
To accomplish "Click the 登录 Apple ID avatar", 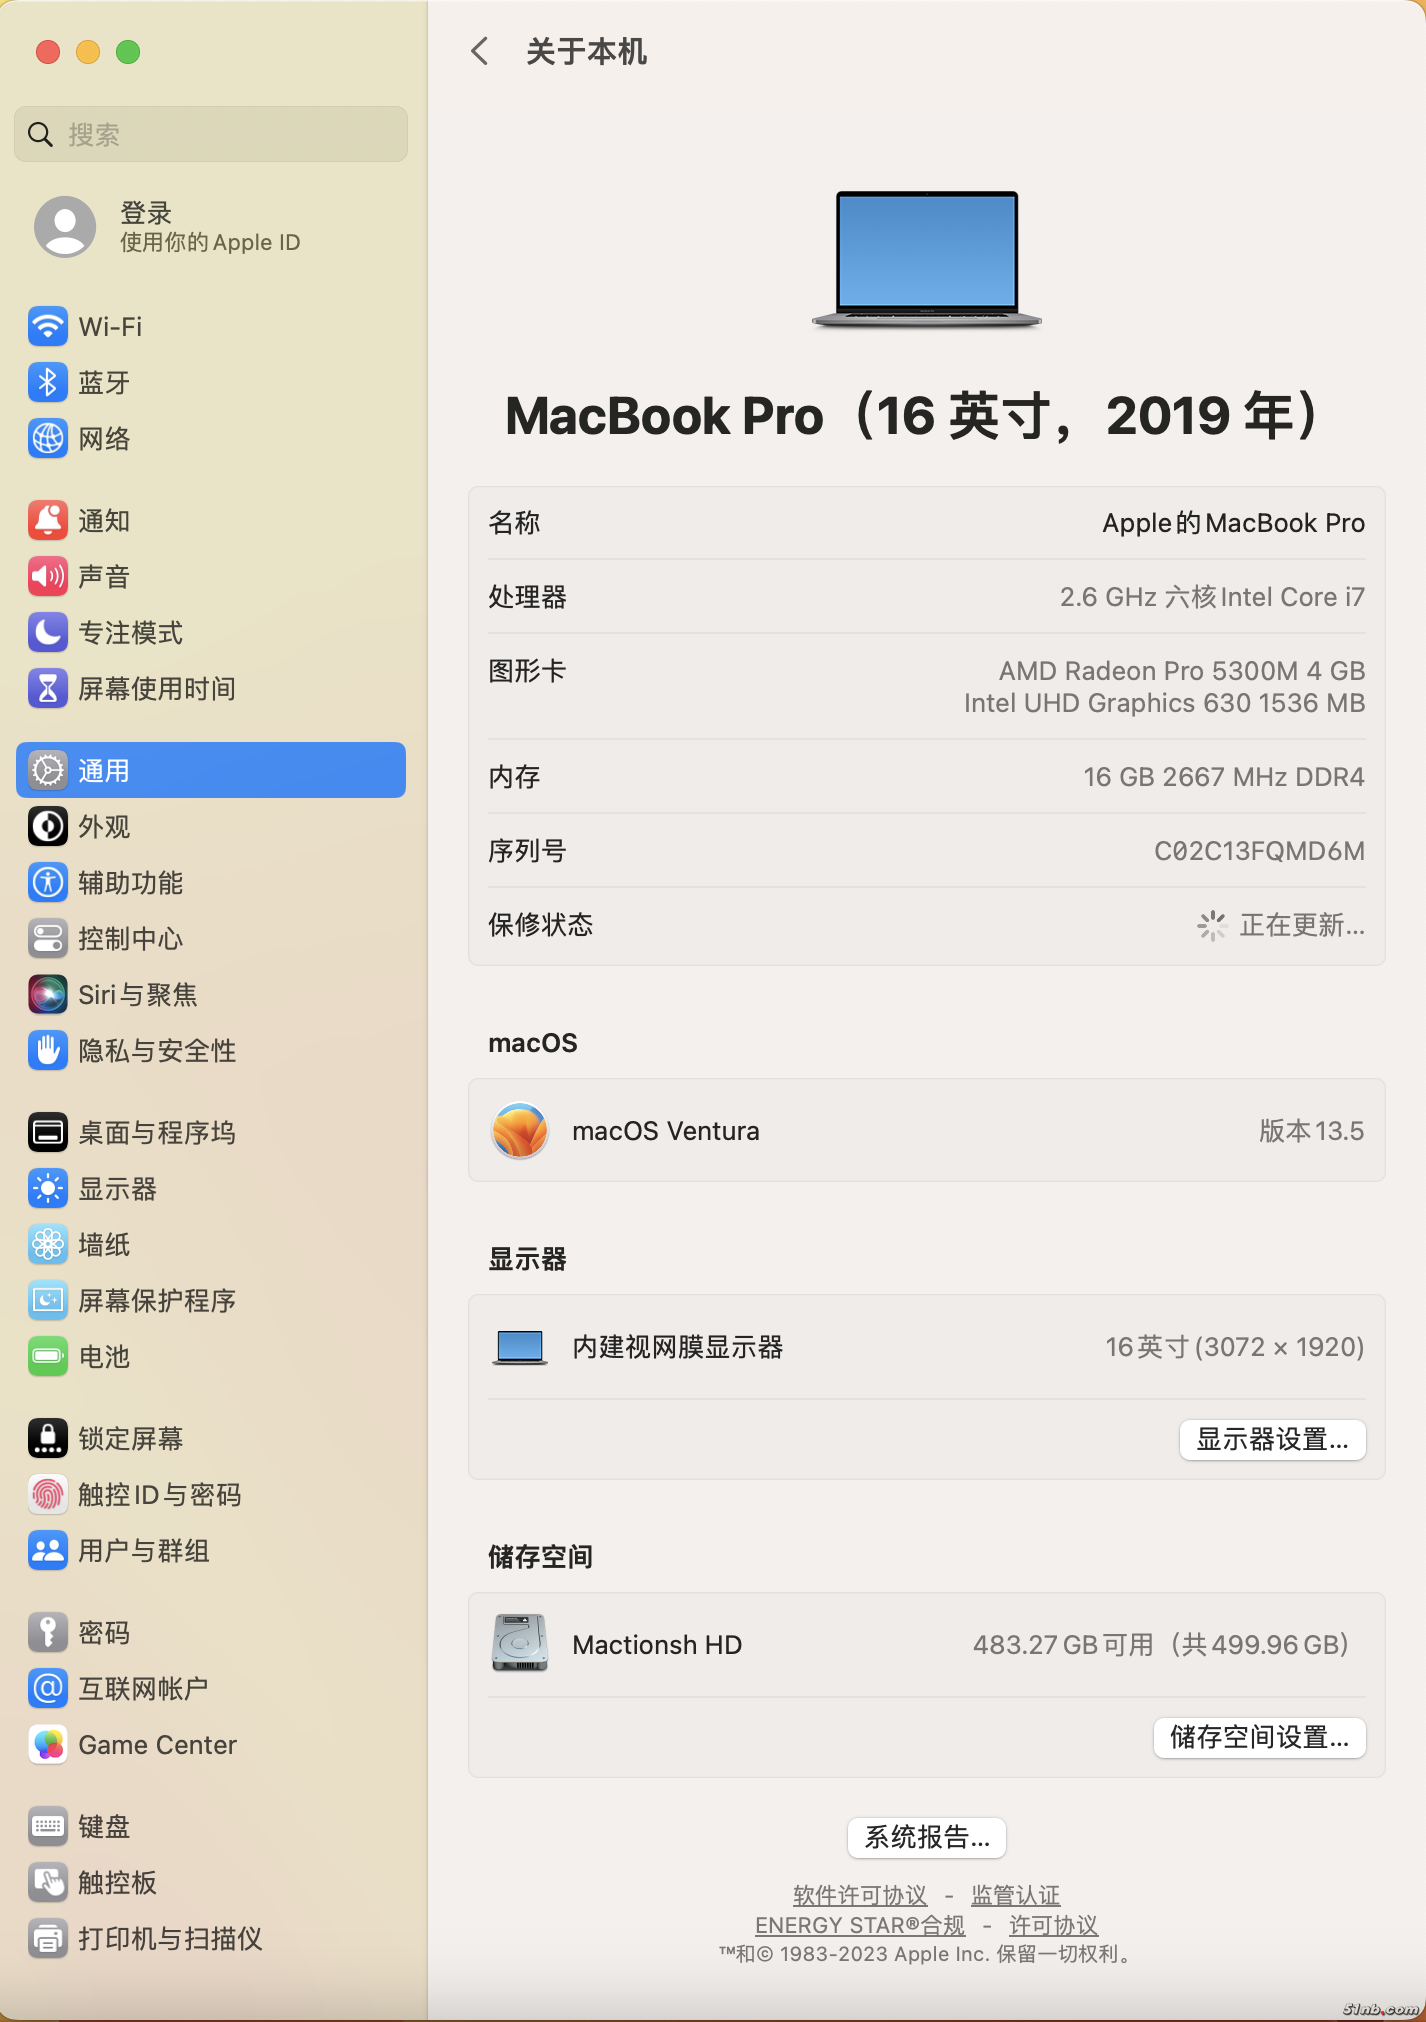I will tap(65, 227).
